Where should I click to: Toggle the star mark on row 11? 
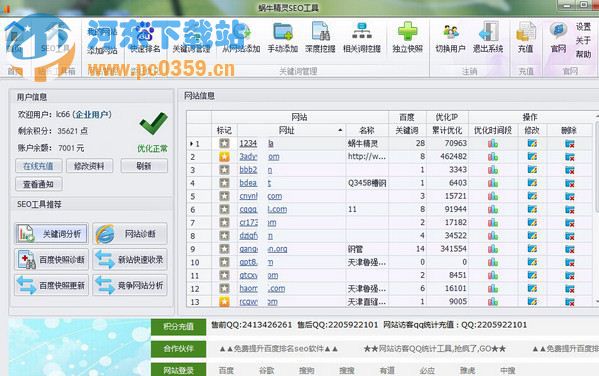point(224,276)
